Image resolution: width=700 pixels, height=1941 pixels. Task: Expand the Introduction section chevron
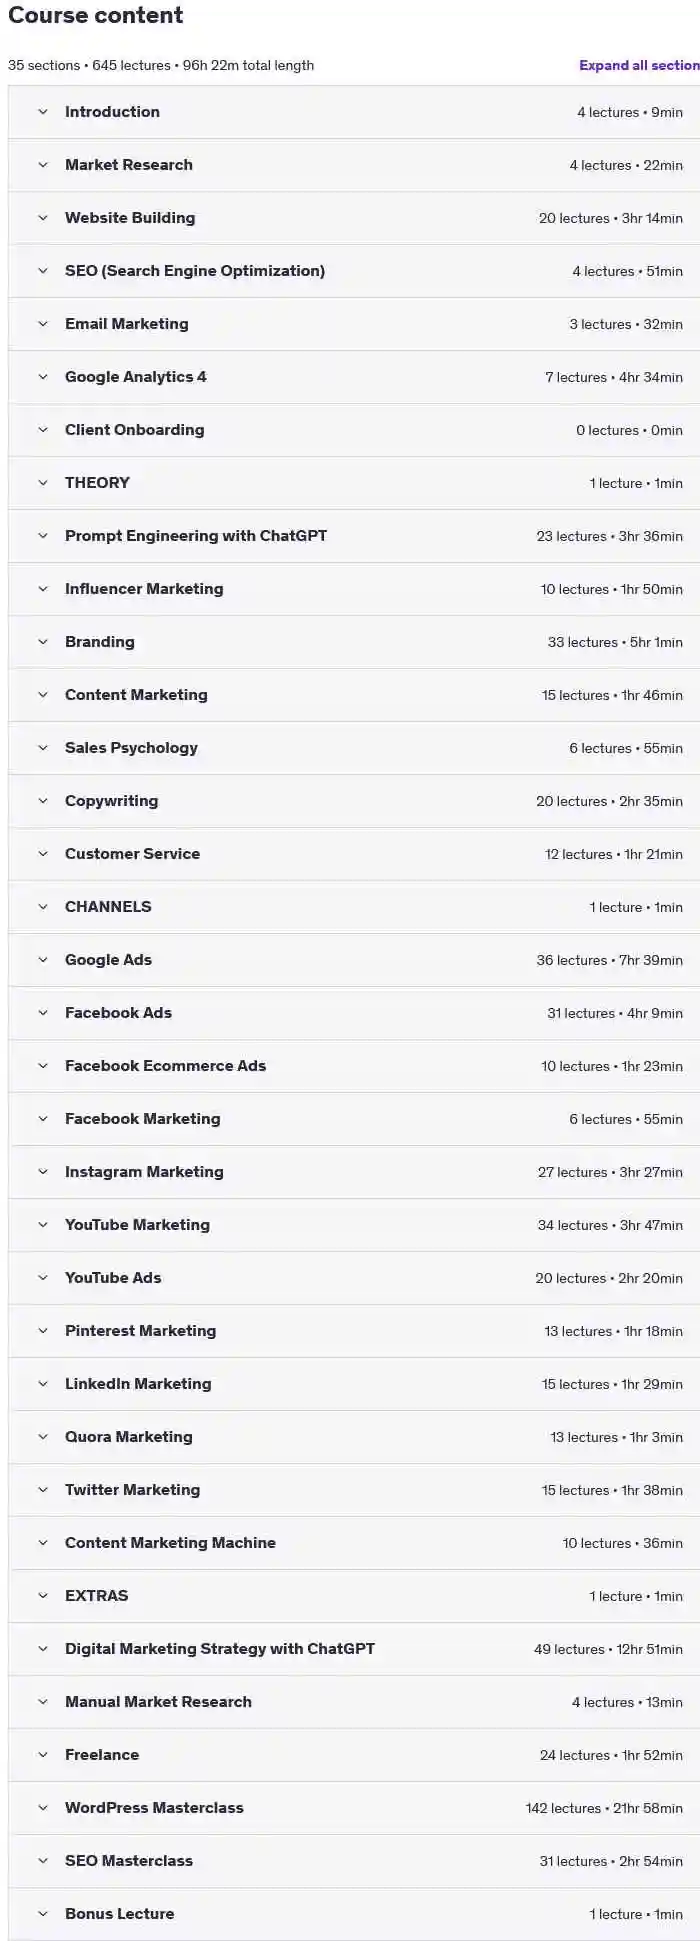tap(43, 112)
